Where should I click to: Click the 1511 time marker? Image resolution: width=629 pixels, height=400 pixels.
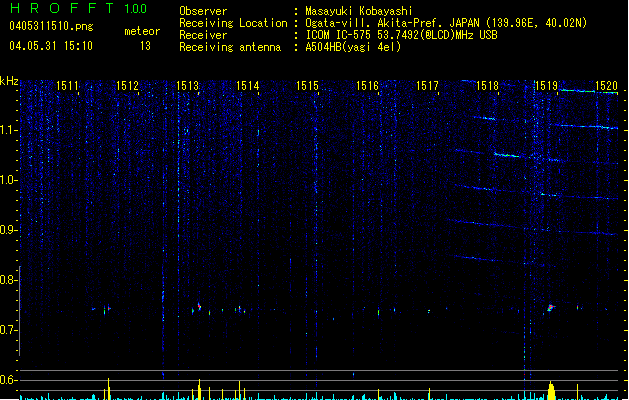(x=67, y=86)
